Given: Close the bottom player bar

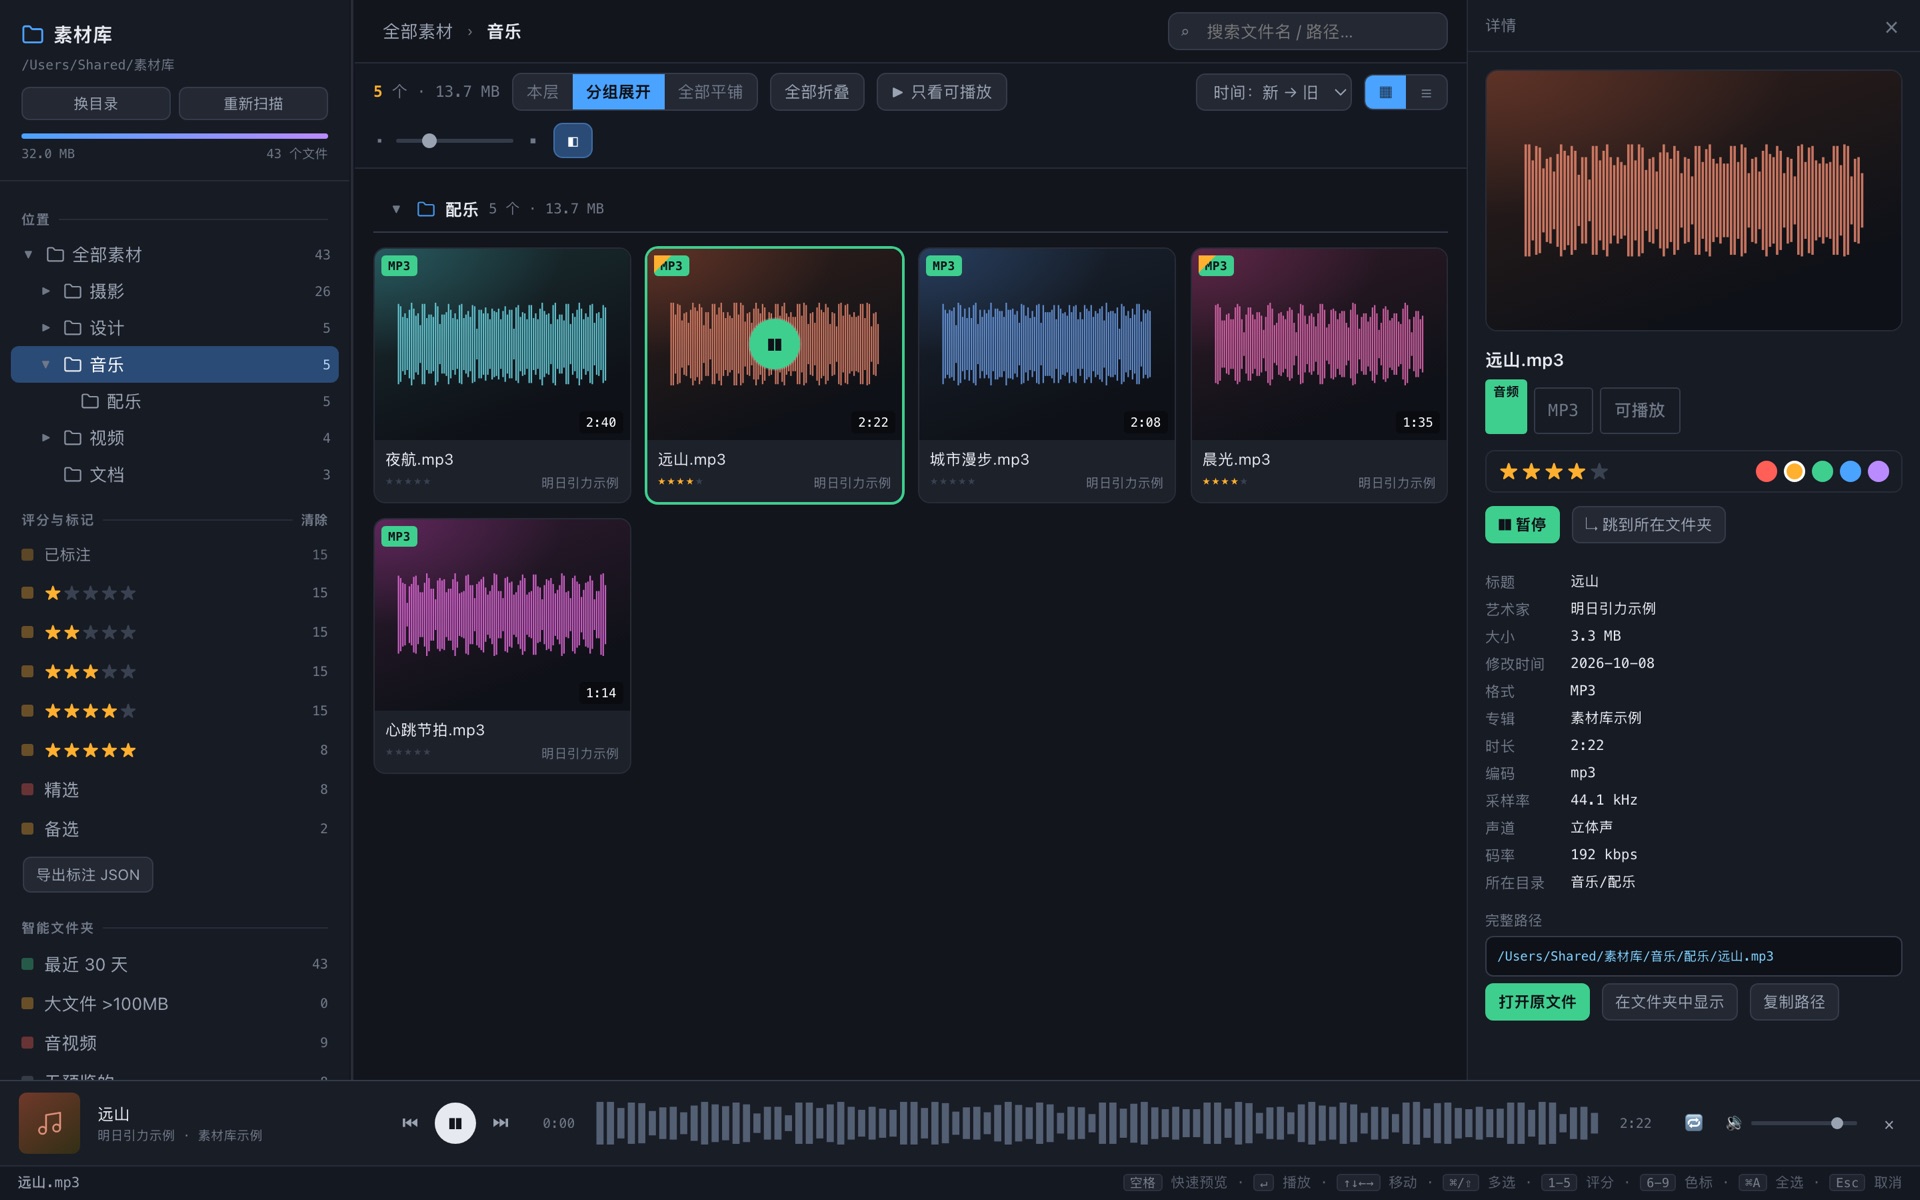Looking at the screenshot, I should 1889,1124.
